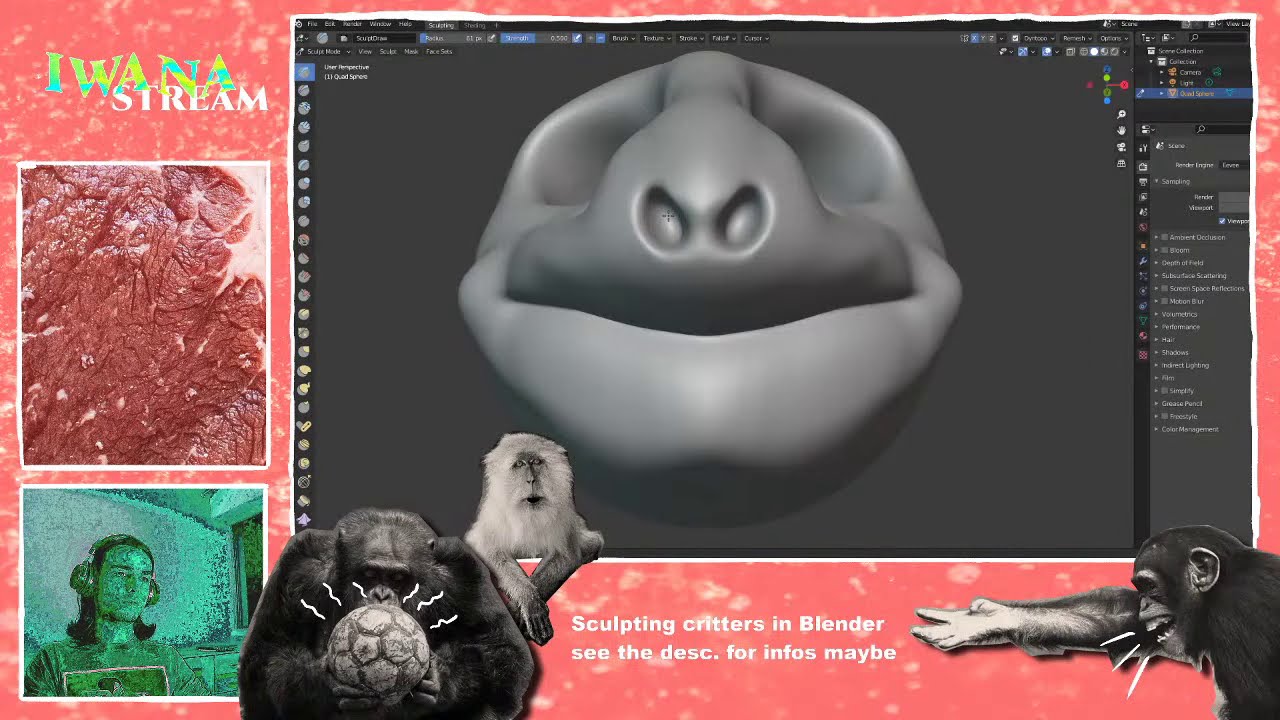Pick the Clay Strips brush tool

pos(304,127)
